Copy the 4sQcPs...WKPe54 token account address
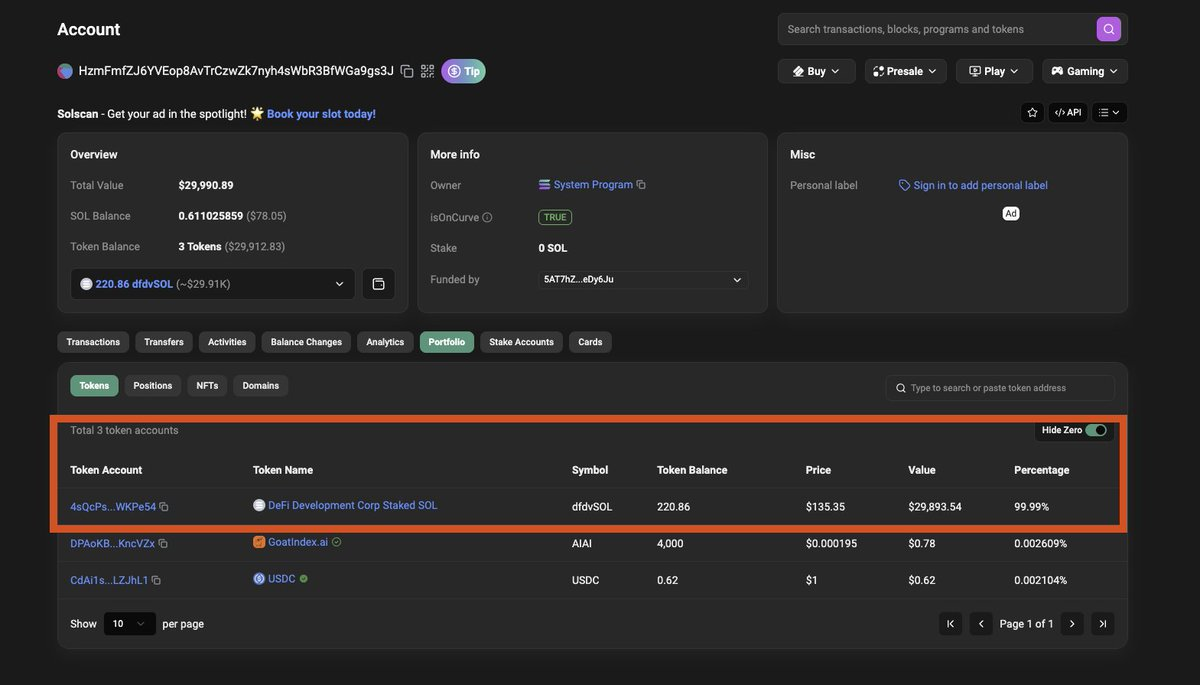This screenshot has width=1200, height=685. coord(164,507)
